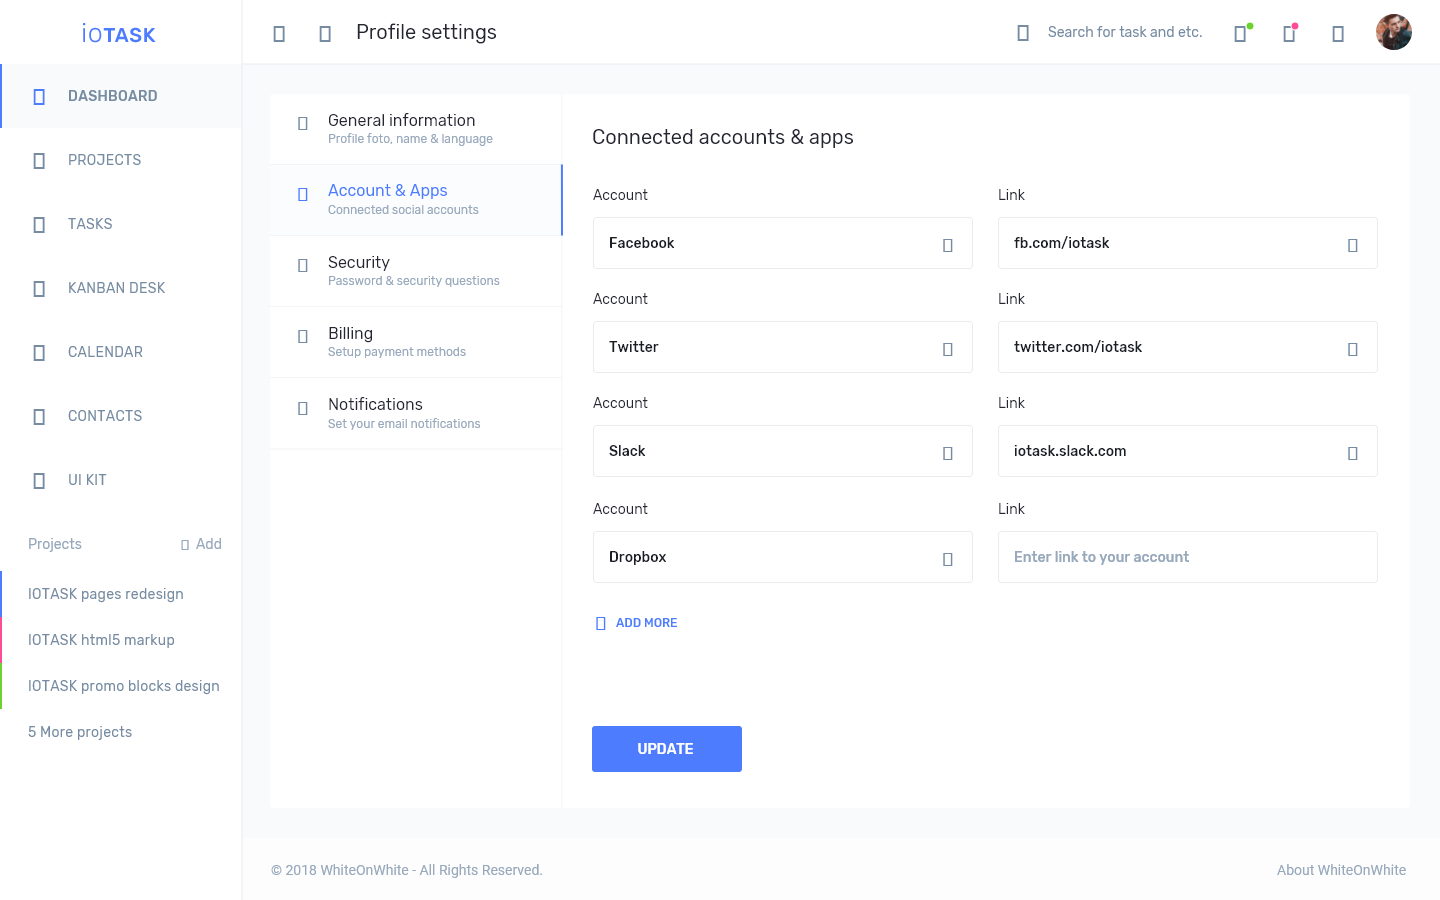Expand the Twitter account dropdown

pos(782,347)
